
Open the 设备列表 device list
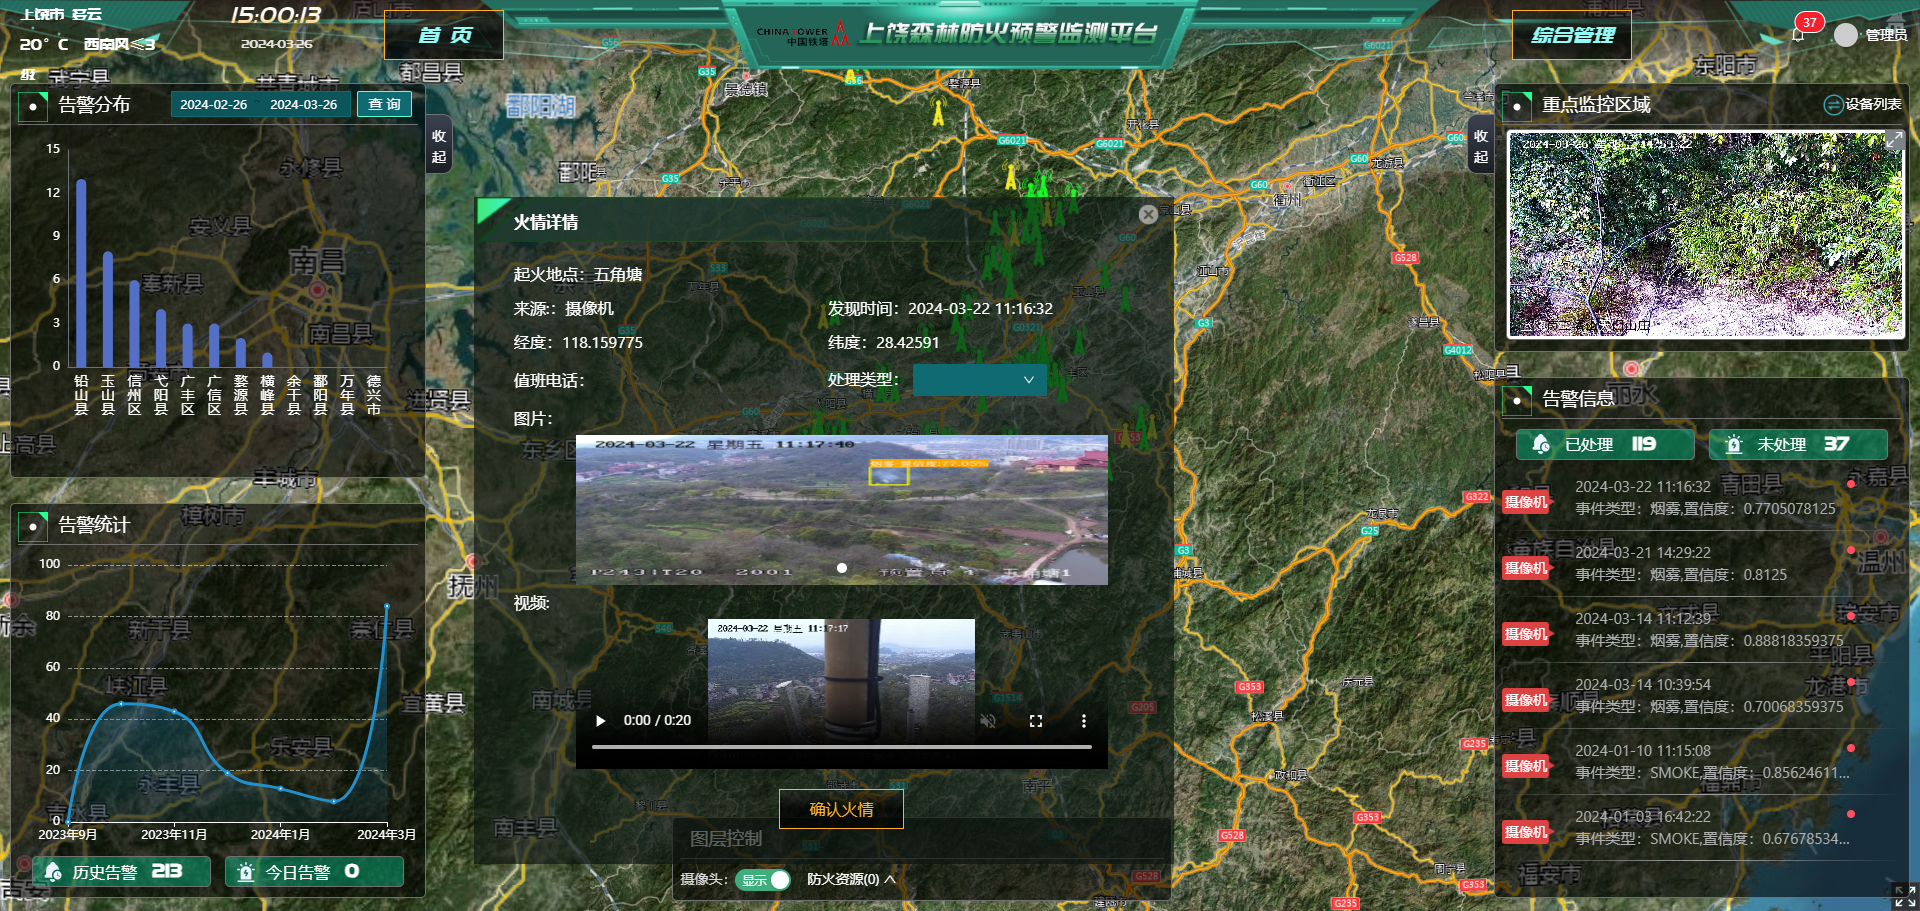(x=1863, y=104)
